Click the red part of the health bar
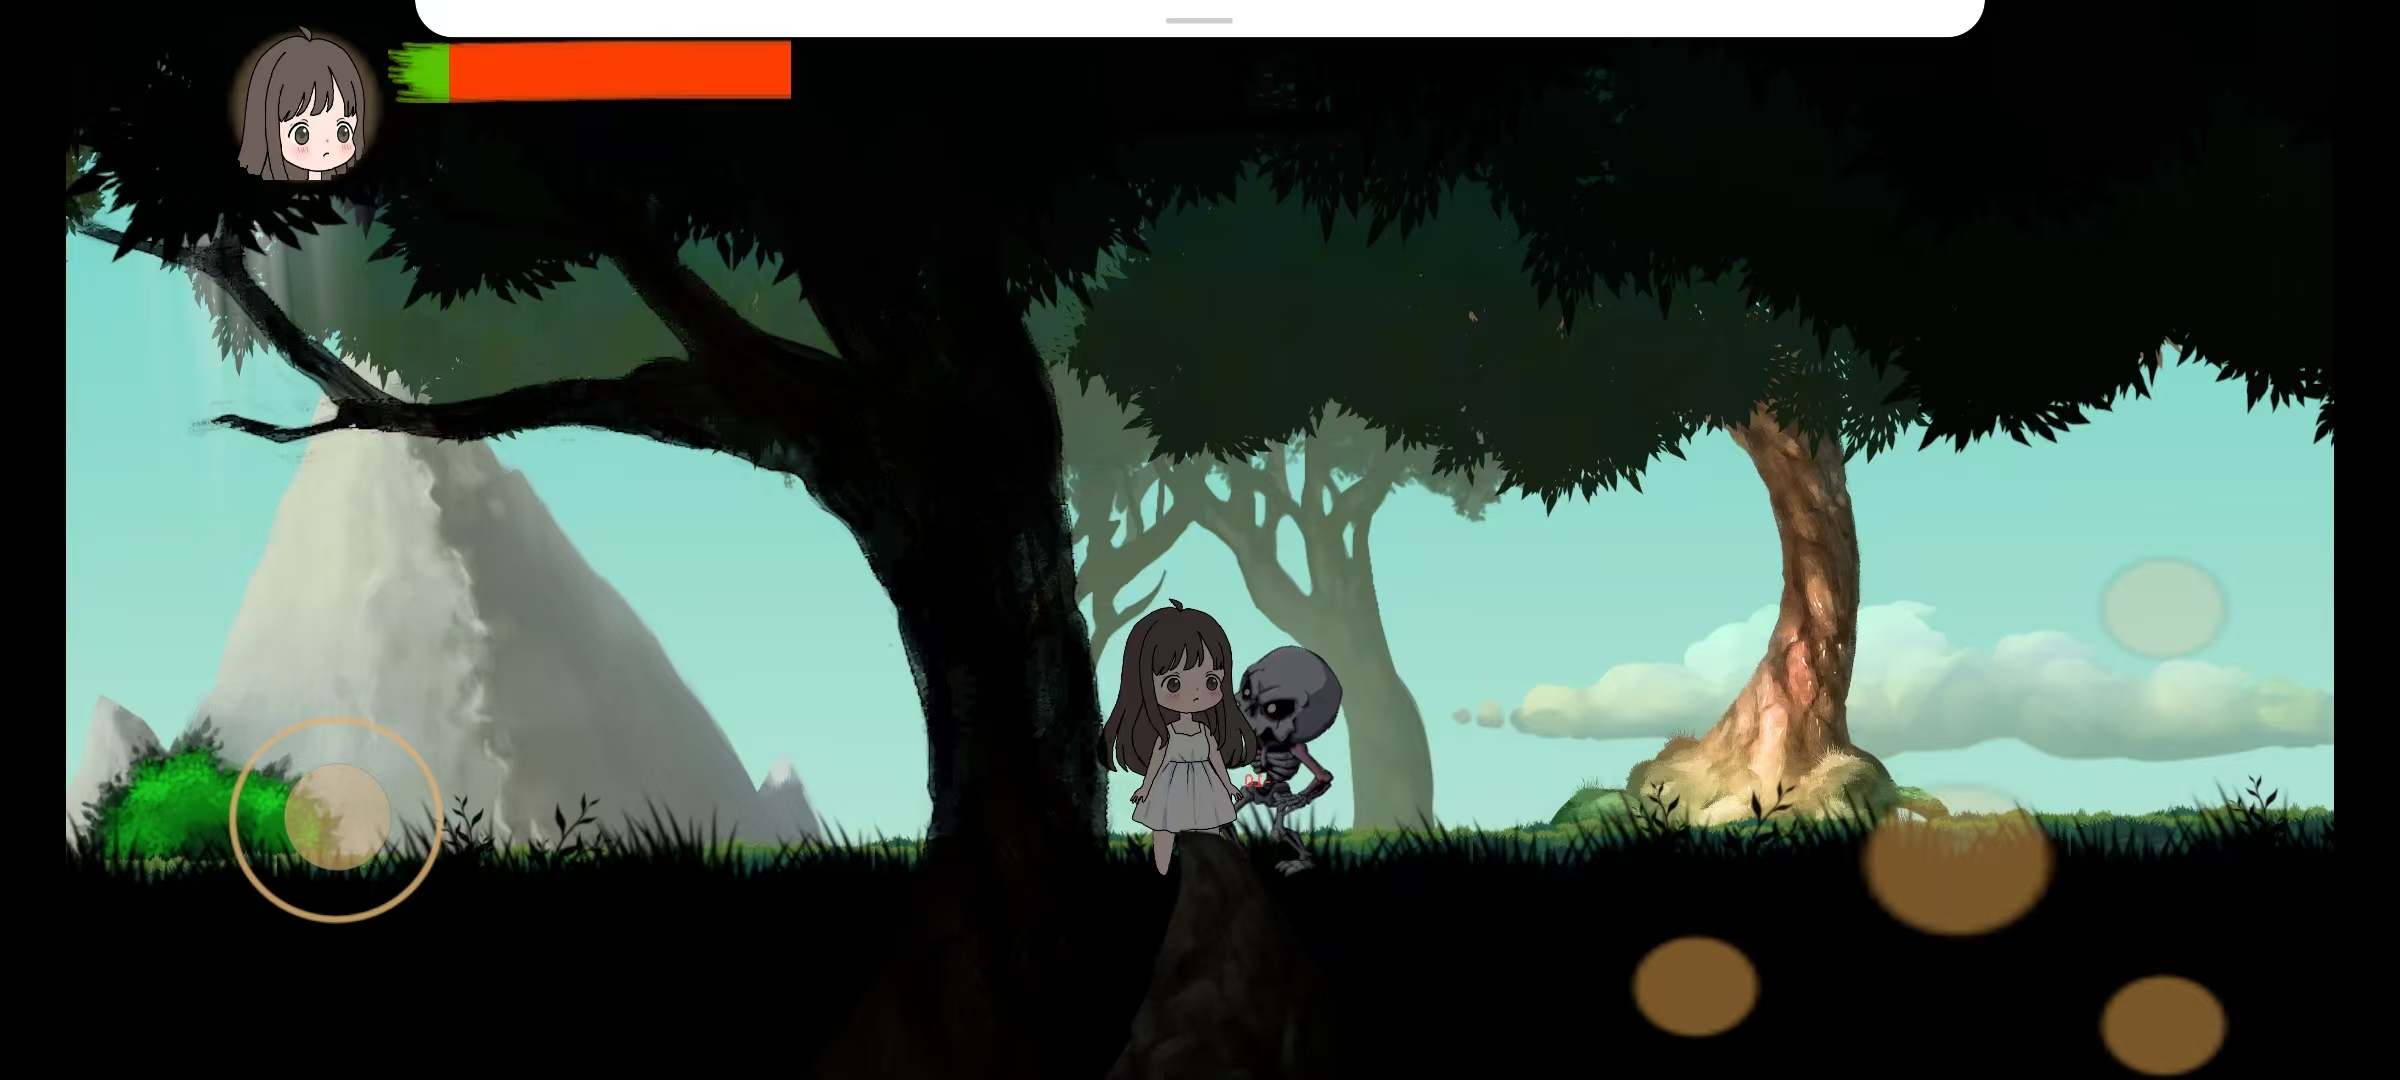This screenshot has width=2400, height=1080. point(620,70)
